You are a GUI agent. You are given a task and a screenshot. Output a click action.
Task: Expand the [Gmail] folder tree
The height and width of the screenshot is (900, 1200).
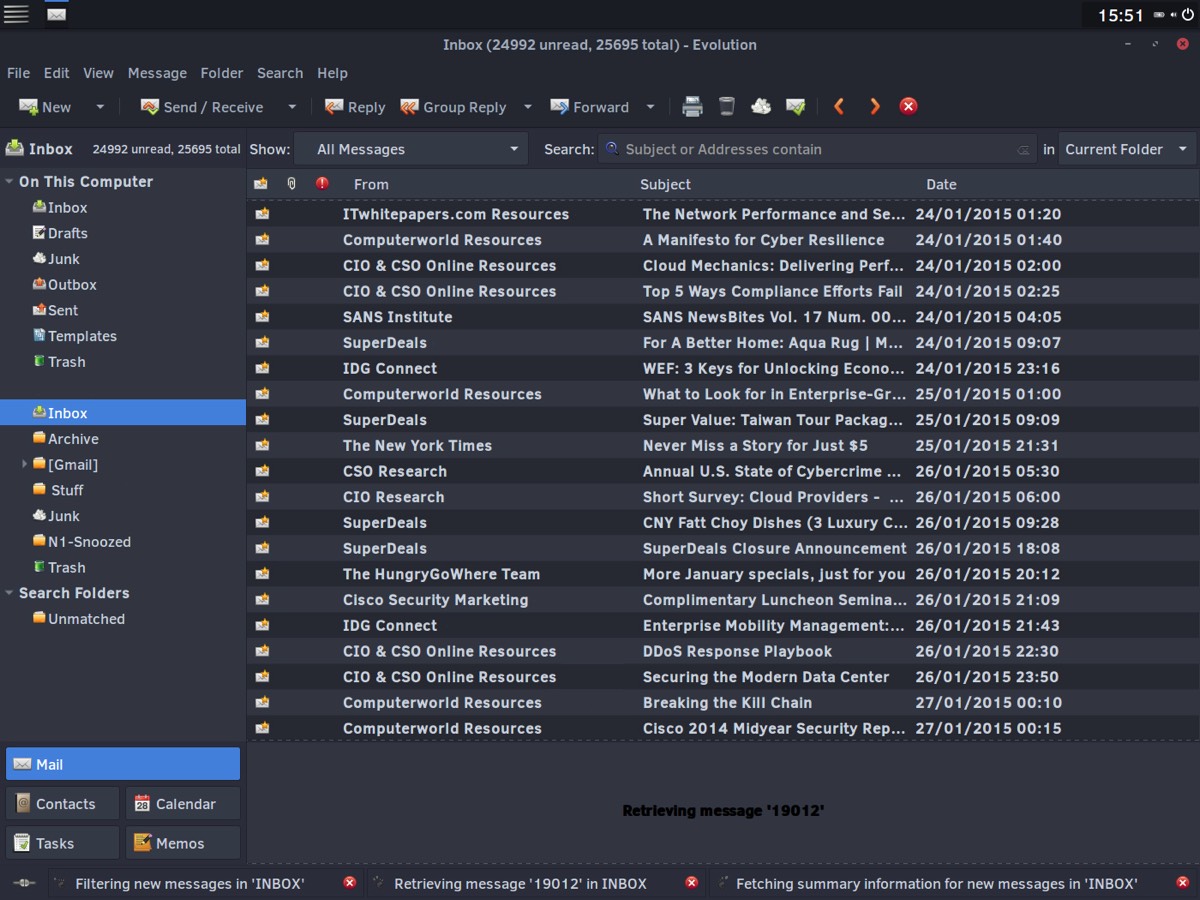pyautogui.click(x=24, y=464)
